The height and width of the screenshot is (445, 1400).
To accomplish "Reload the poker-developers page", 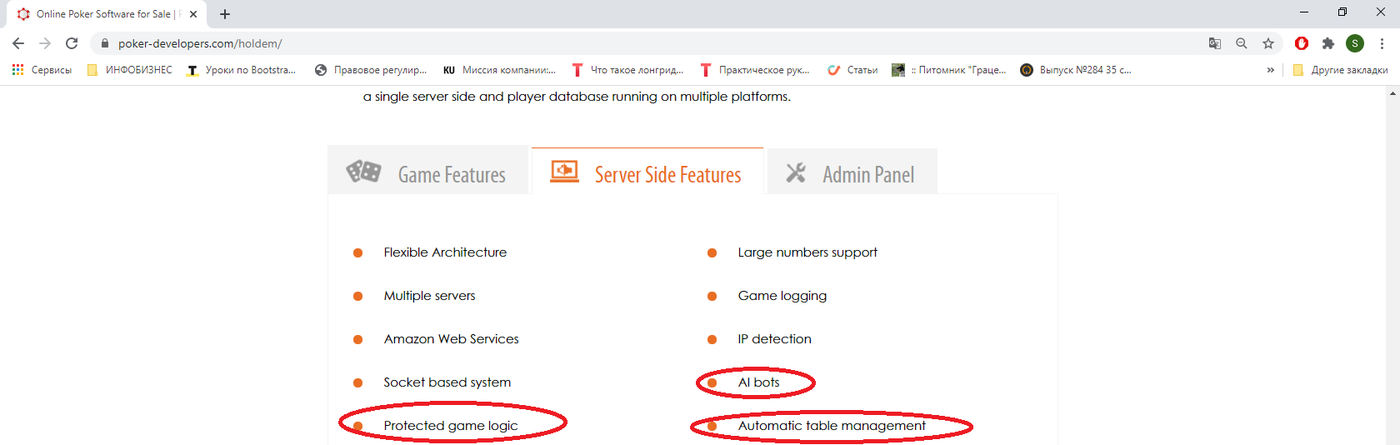I will pyautogui.click(x=72, y=44).
